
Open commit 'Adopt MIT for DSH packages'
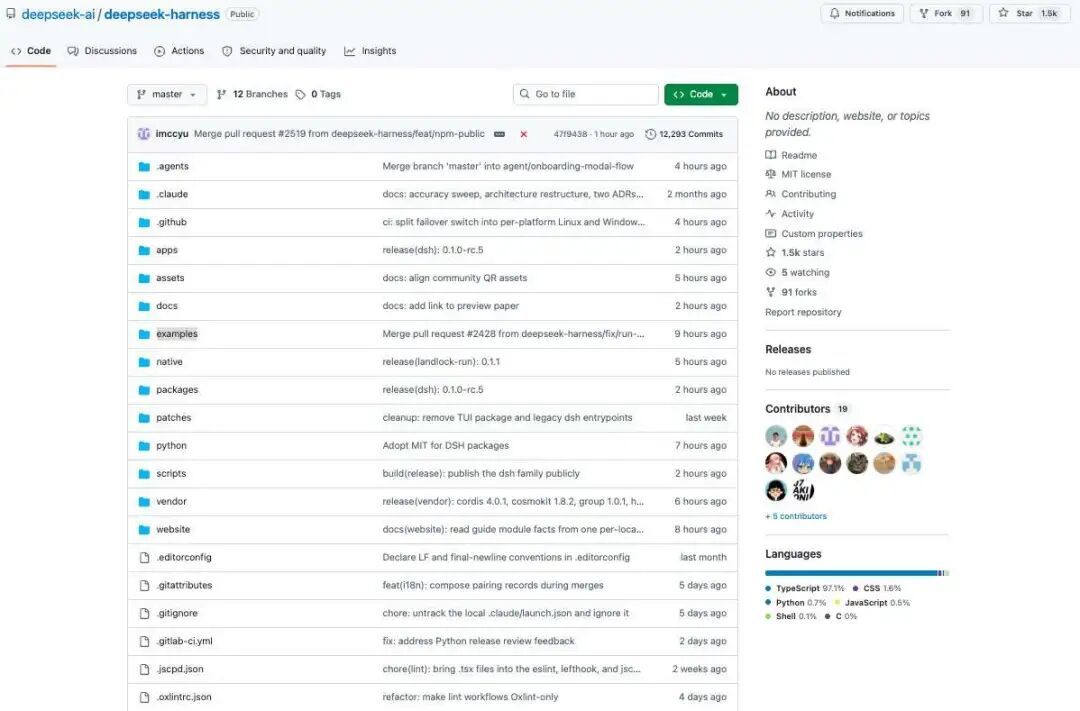446,446
